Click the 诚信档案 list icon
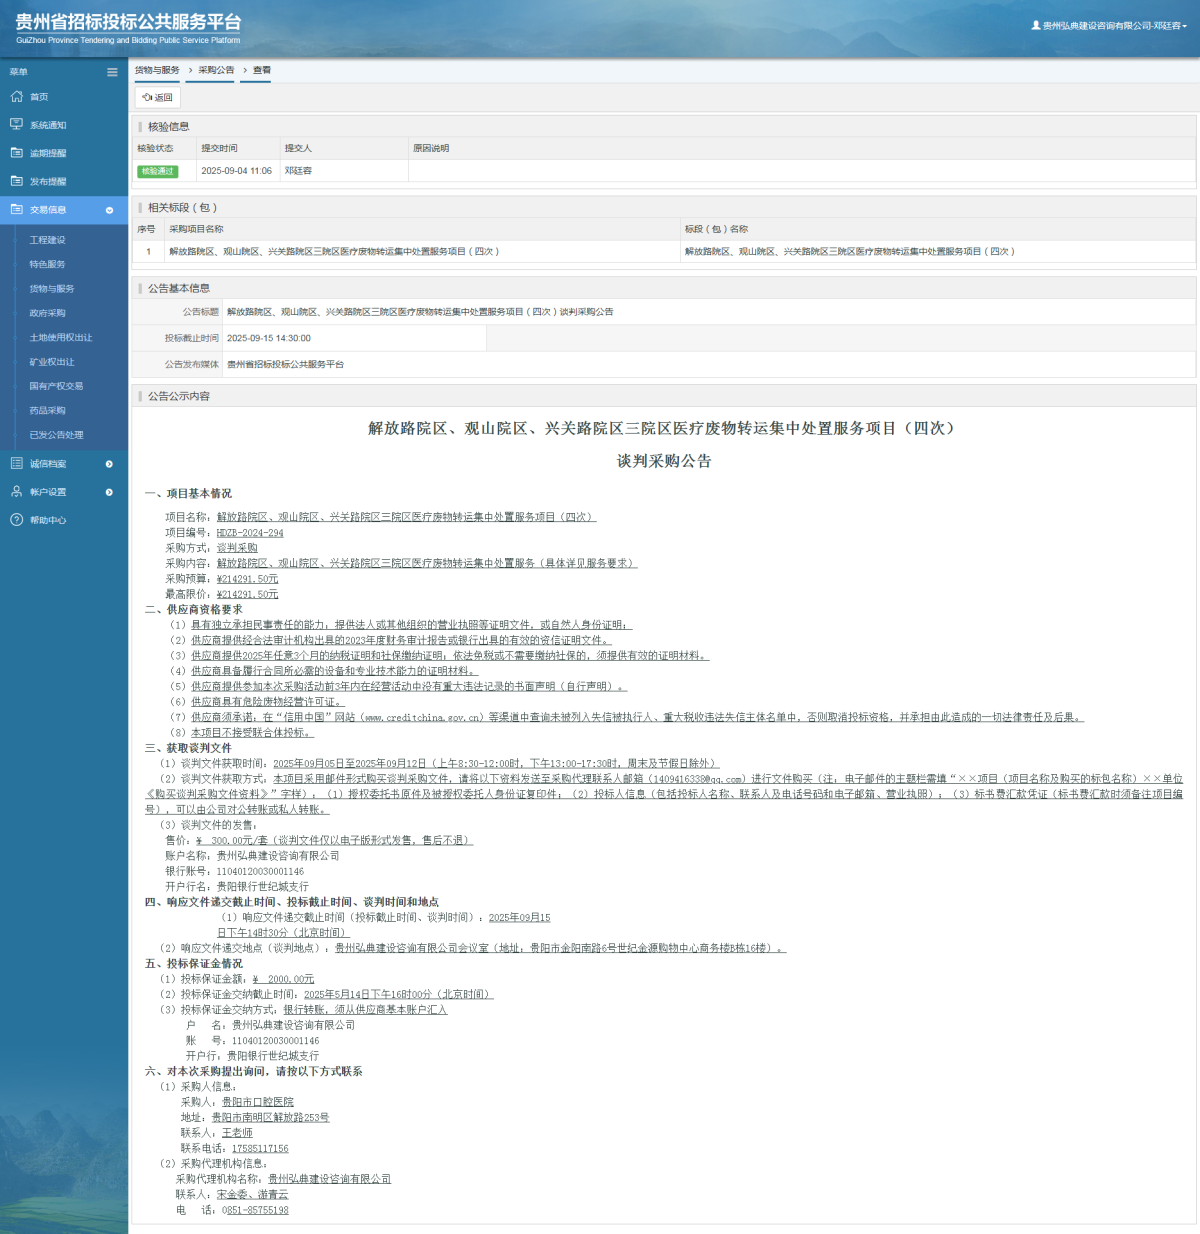Image resolution: width=1200 pixels, height=1234 pixels. pyautogui.click(x=16, y=464)
